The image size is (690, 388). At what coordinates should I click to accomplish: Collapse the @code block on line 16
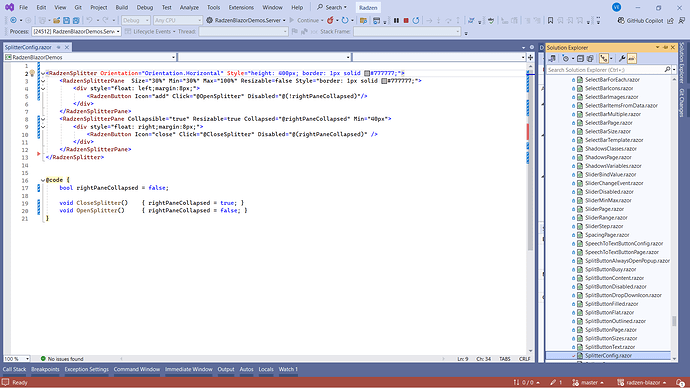point(43,180)
